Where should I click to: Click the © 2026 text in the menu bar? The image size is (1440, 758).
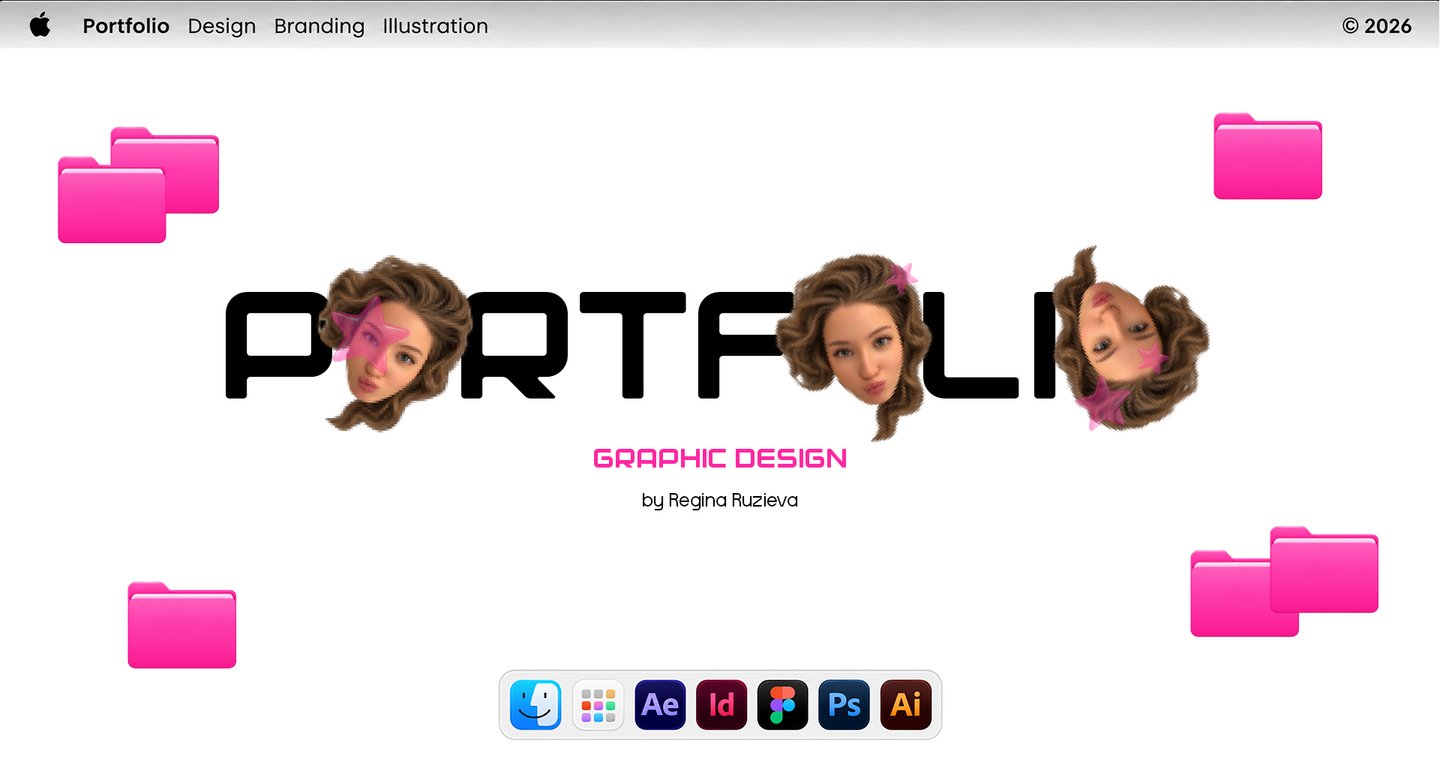coord(1377,26)
